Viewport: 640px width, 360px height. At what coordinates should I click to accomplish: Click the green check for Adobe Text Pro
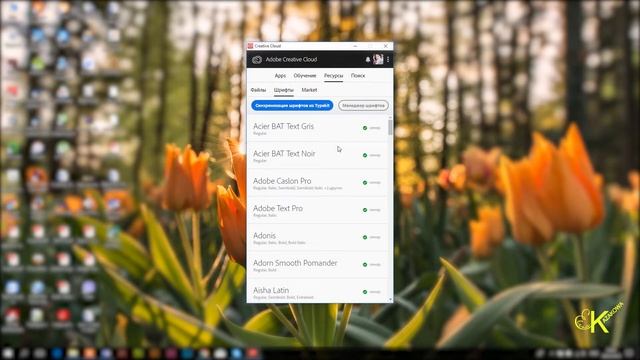(x=365, y=210)
